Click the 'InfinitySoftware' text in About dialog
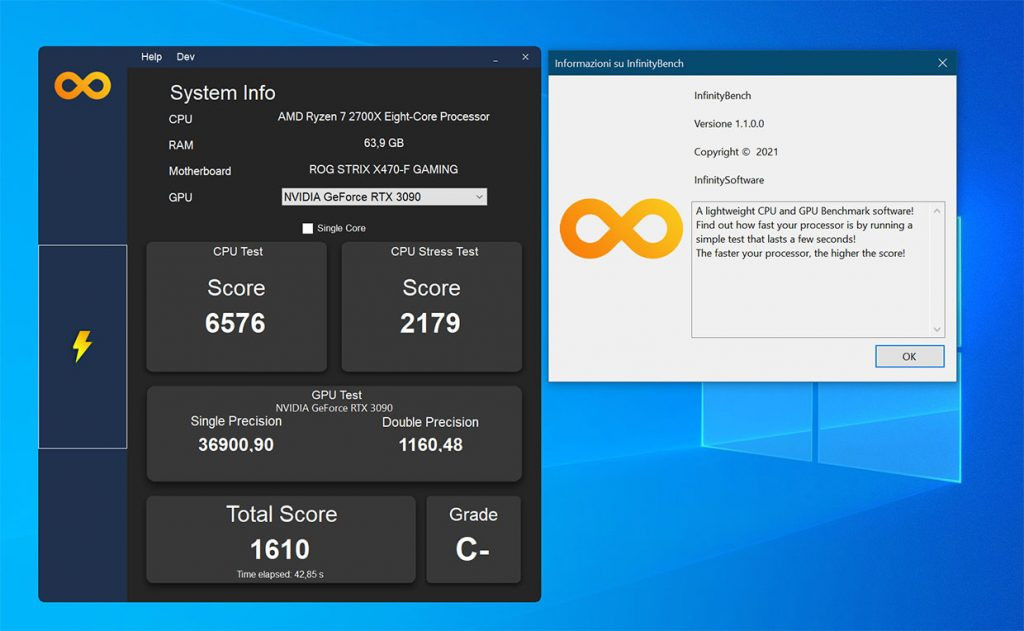The width and height of the screenshot is (1024, 631). (x=729, y=180)
